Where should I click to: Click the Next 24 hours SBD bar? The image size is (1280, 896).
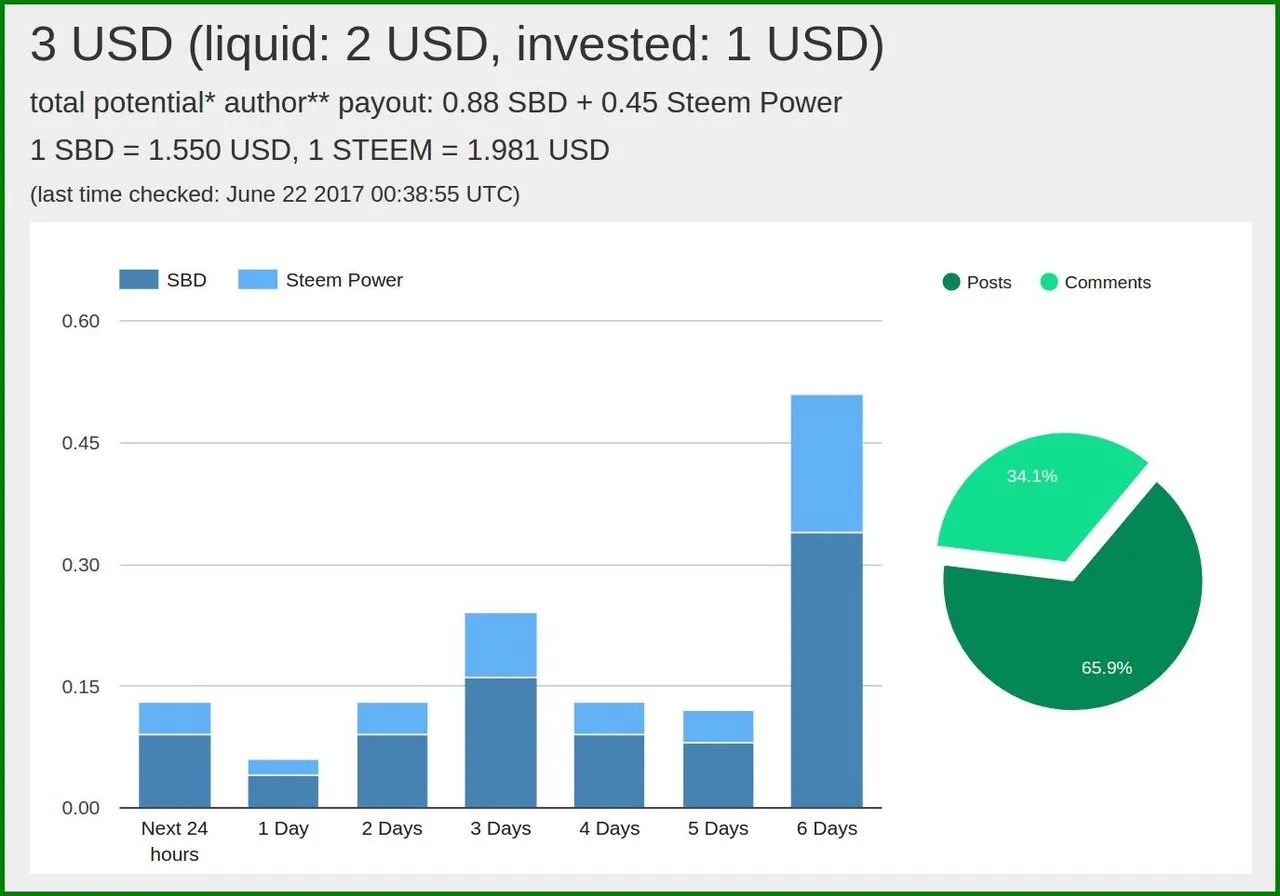coord(174,771)
